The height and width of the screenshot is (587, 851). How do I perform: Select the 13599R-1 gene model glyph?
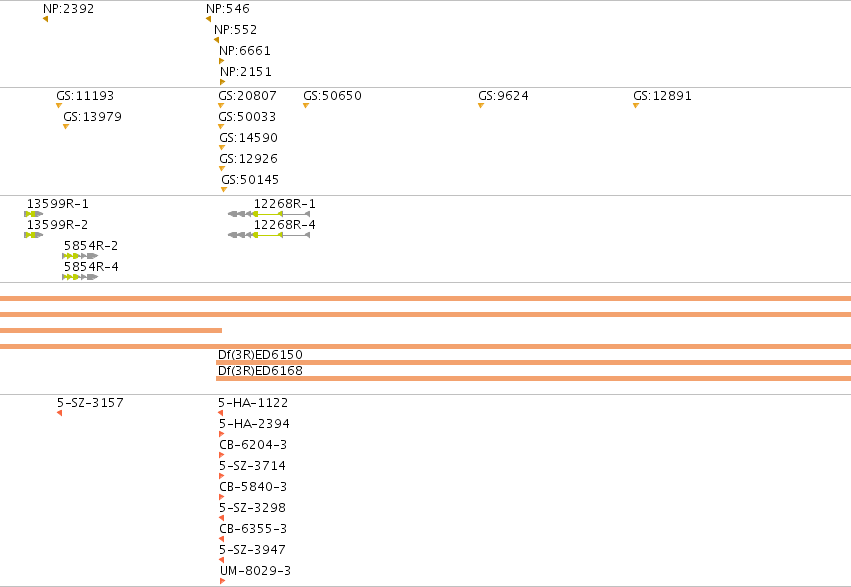tap(34, 214)
